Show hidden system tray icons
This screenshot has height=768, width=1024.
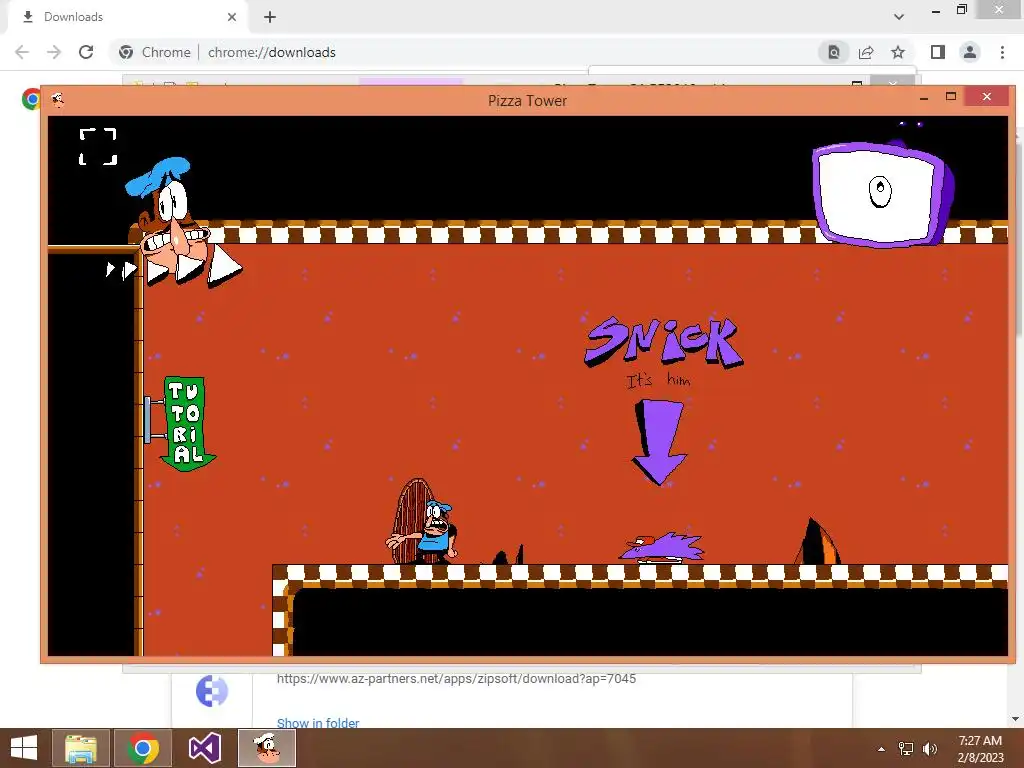click(882, 749)
